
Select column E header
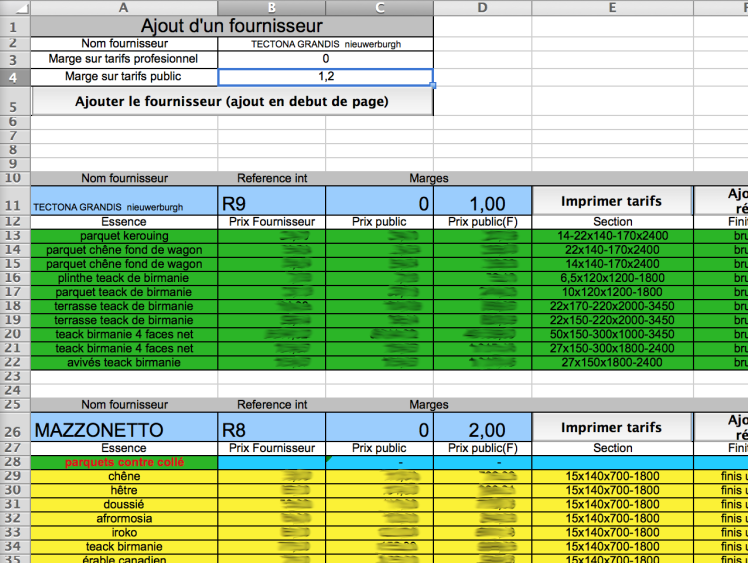(x=613, y=8)
